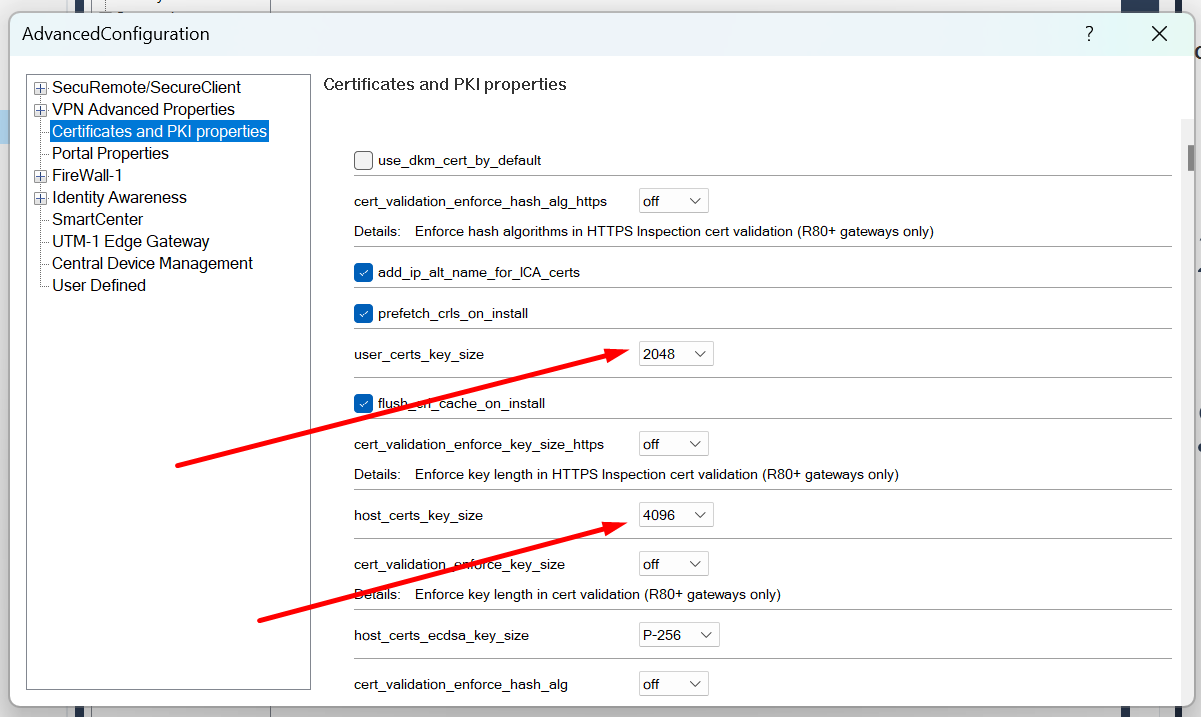Viewport: 1201px width, 717px height.
Task: Select Portal Properties in the tree
Action: (110, 153)
